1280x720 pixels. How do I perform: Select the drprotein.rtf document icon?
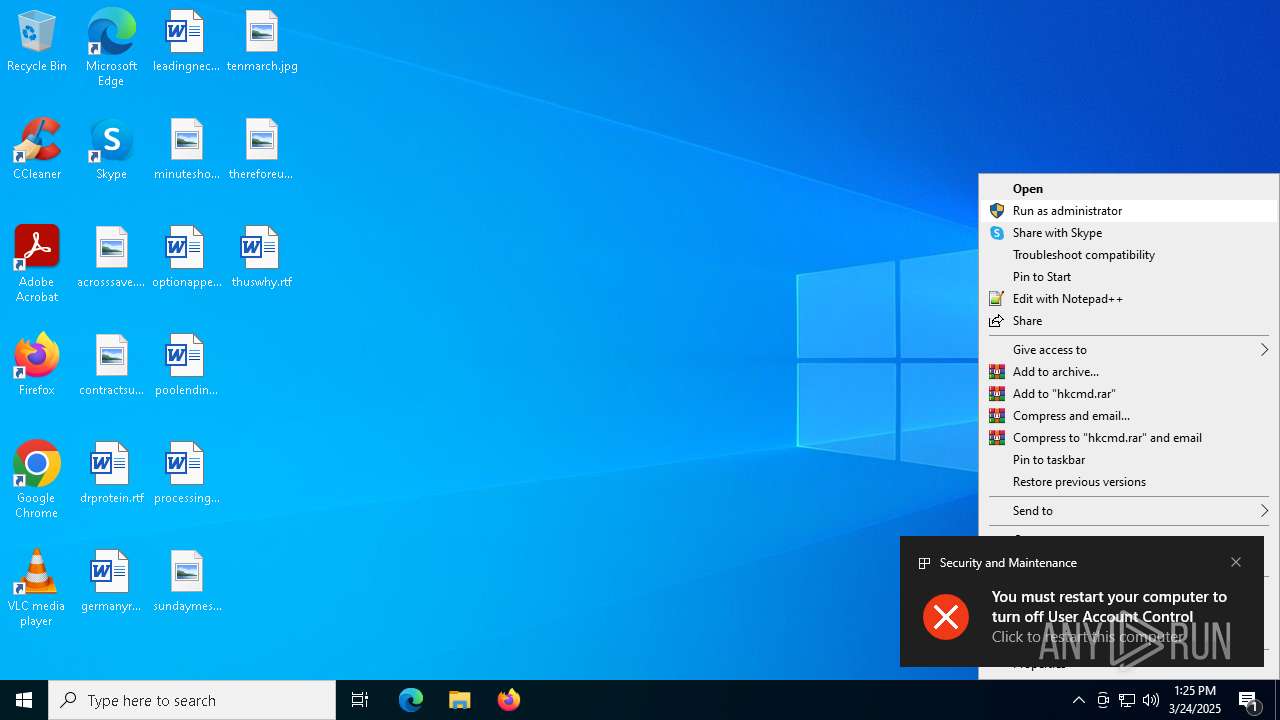coord(111,474)
